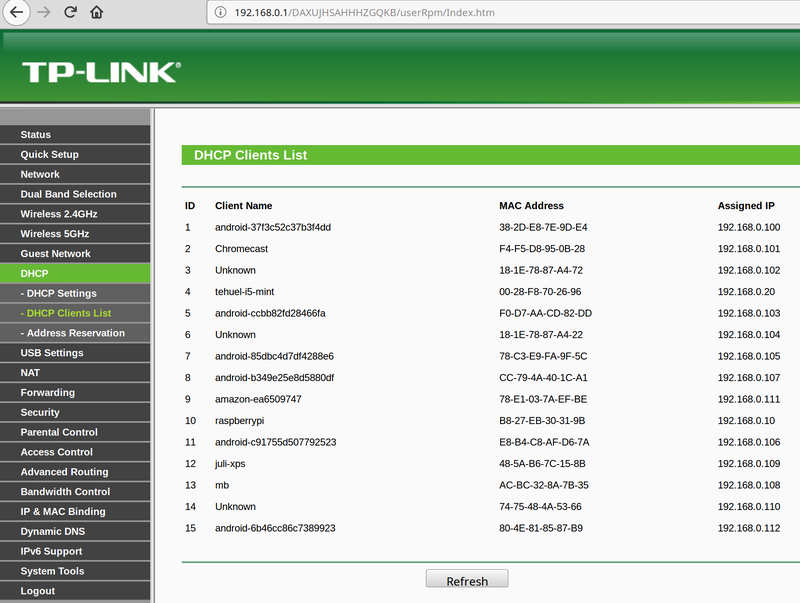The height and width of the screenshot is (603, 800).
Task: Reload the page with the refresh icon
Action: click(70, 12)
